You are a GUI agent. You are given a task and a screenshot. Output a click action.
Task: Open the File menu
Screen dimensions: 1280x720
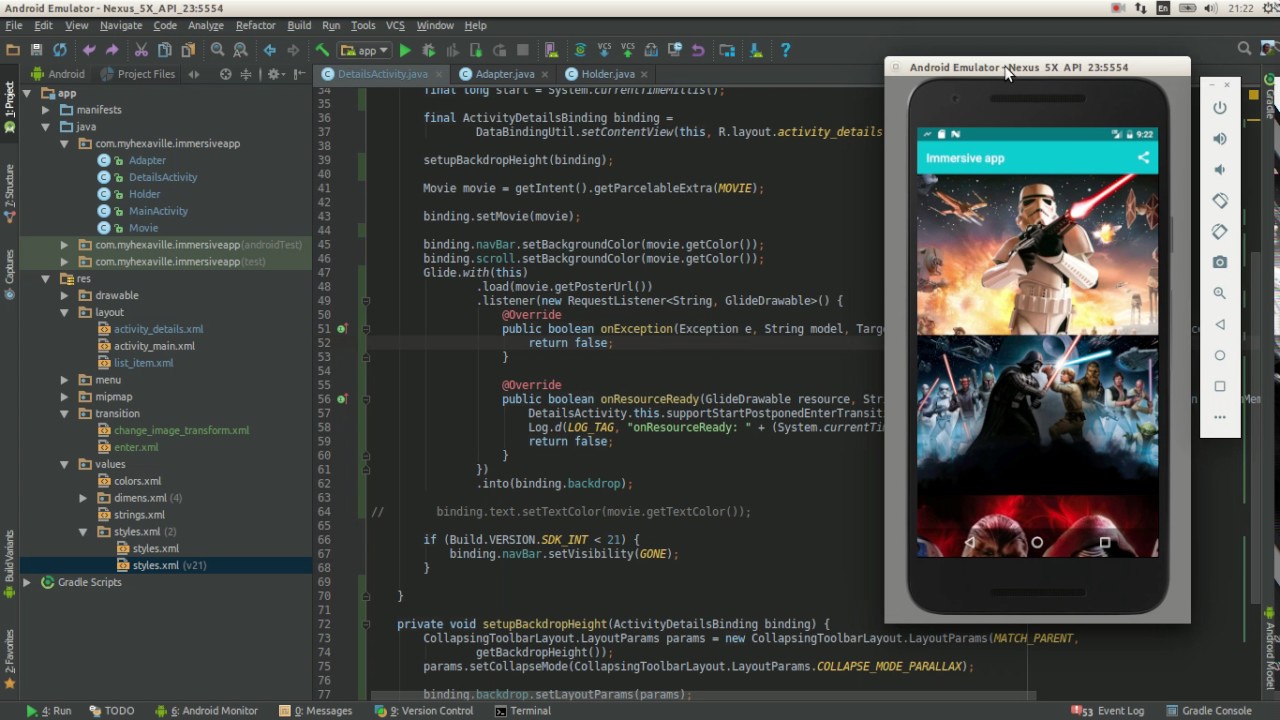[x=14, y=25]
